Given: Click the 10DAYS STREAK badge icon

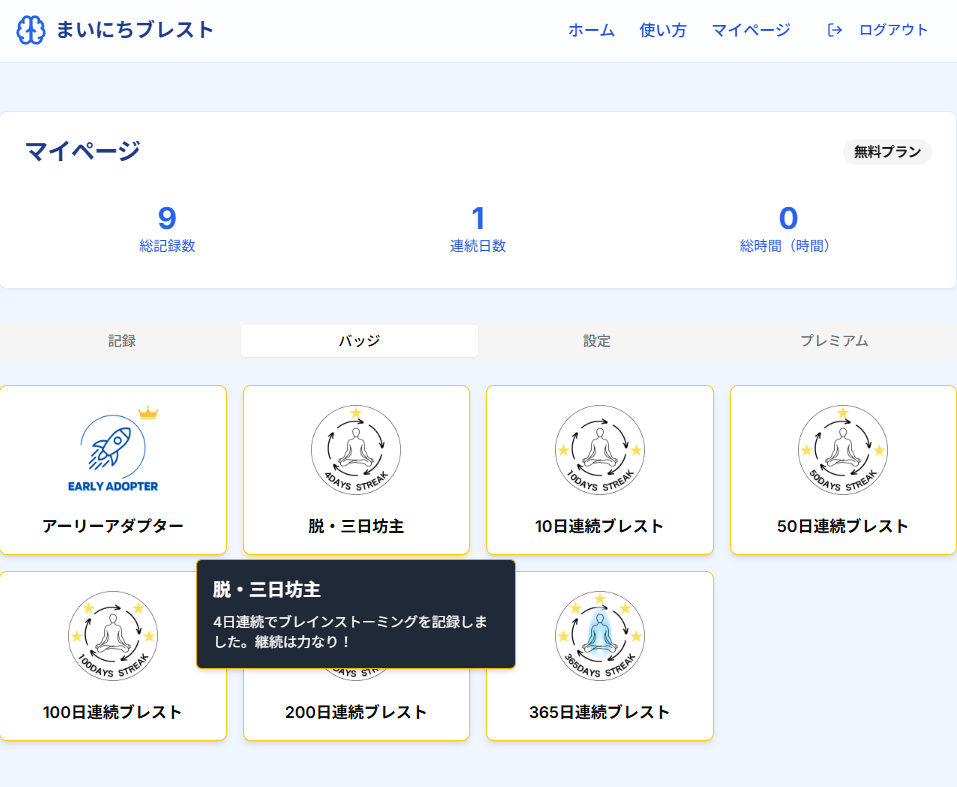Looking at the screenshot, I should (x=599, y=450).
